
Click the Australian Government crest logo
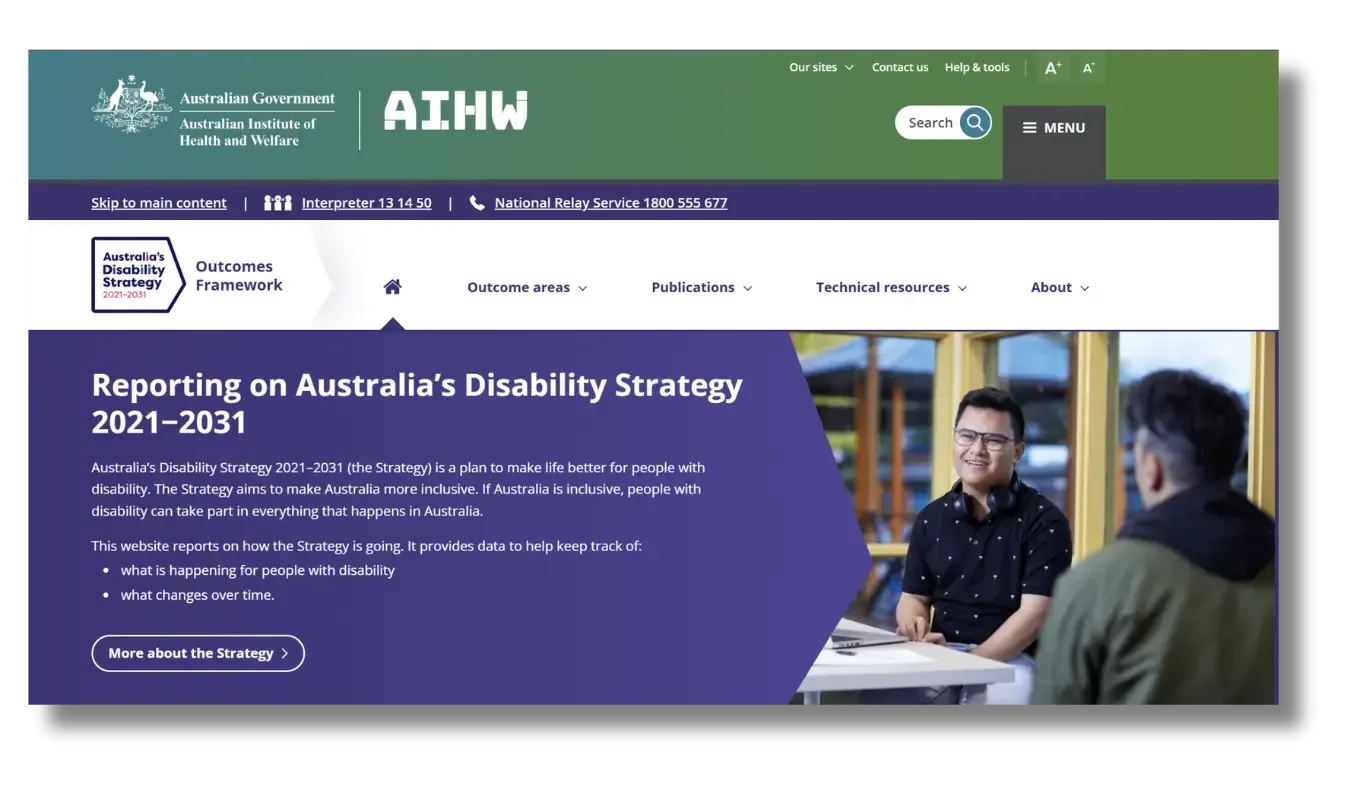(x=131, y=104)
